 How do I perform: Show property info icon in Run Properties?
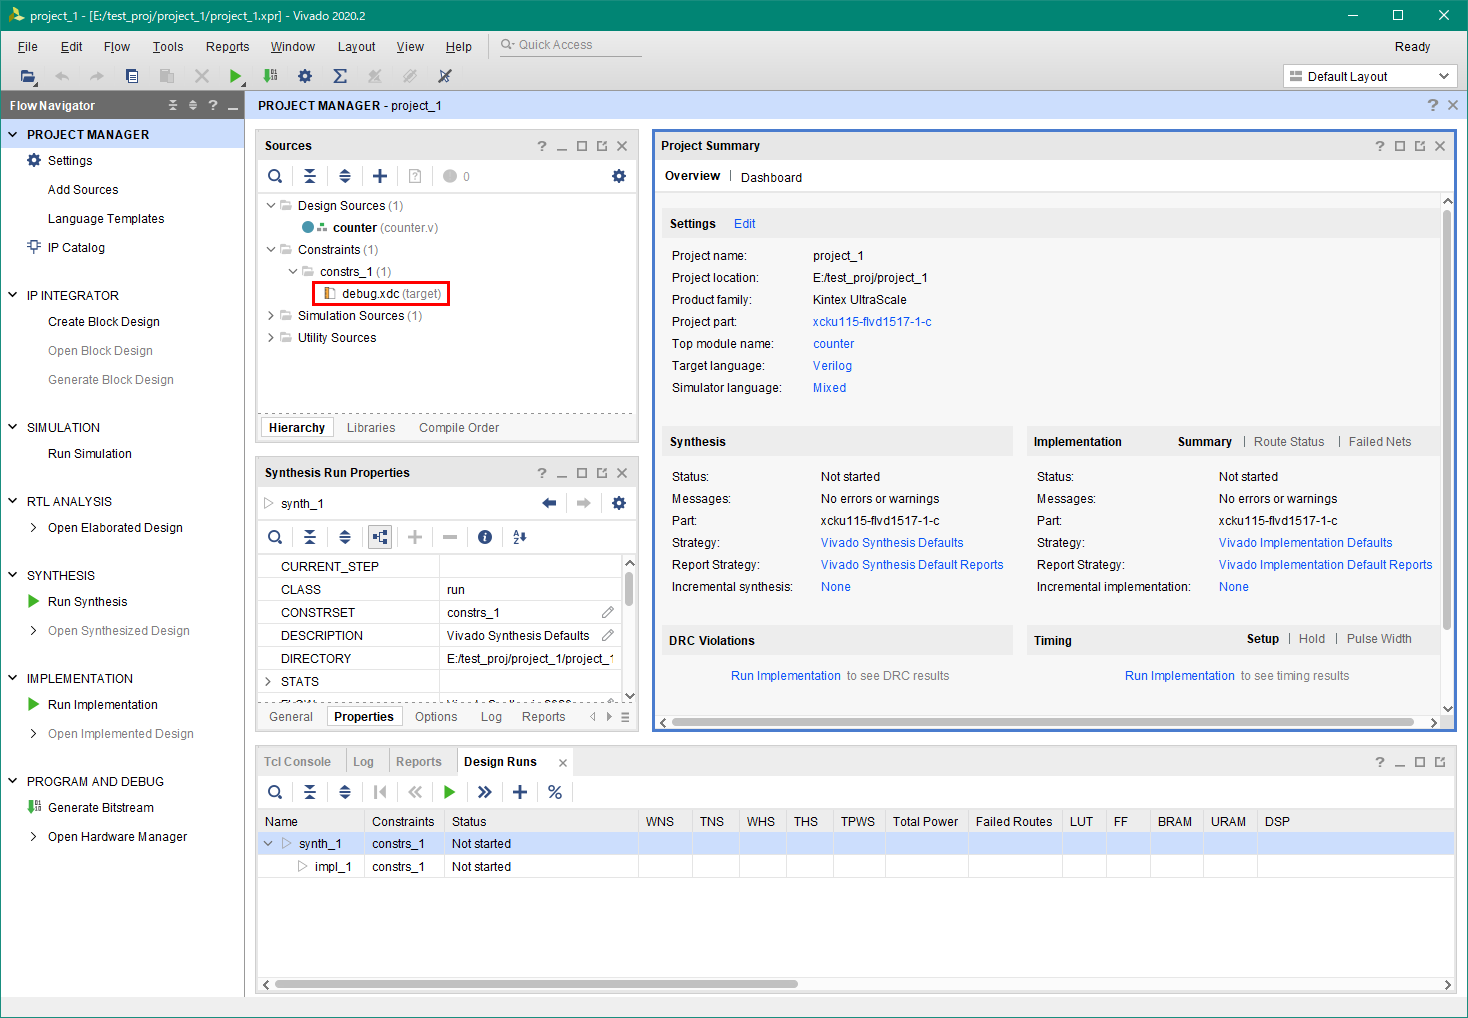[485, 537]
